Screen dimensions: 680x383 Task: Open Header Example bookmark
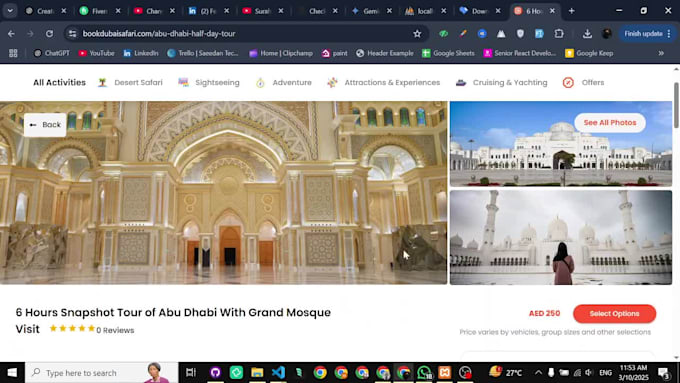point(385,53)
